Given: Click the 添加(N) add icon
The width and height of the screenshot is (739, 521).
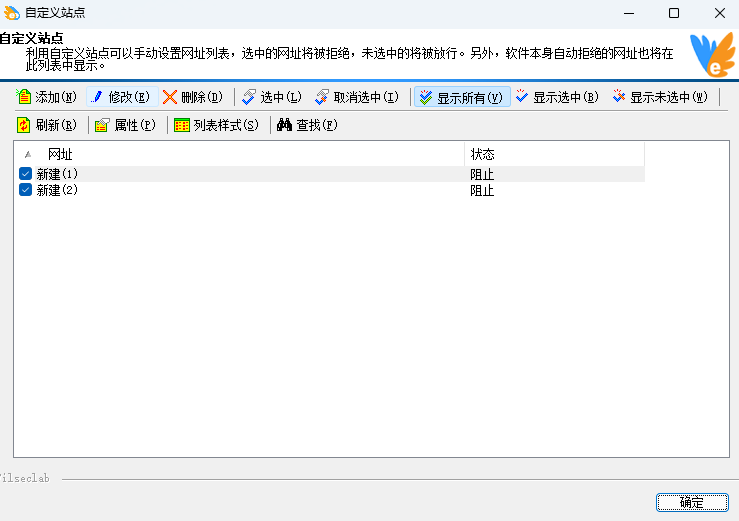Looking at the screenshot, I should click(24, 97).
